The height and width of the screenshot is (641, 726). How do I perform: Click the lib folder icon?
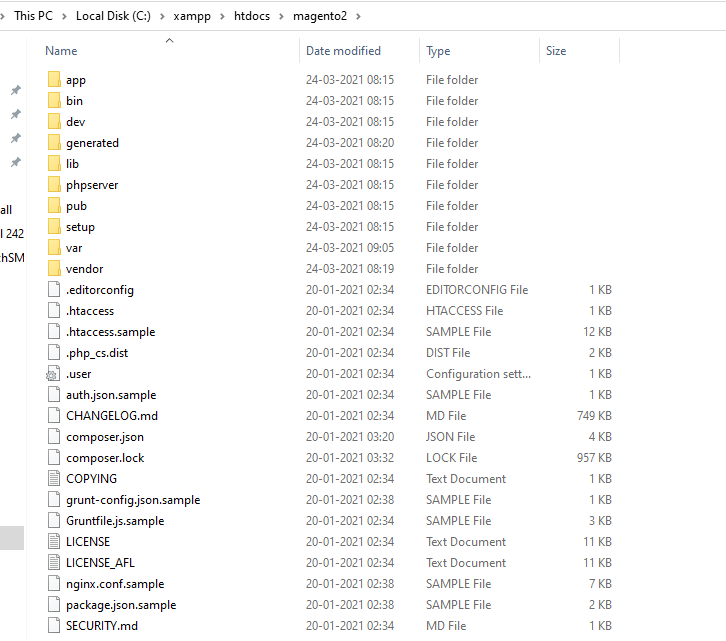[54, 163]
